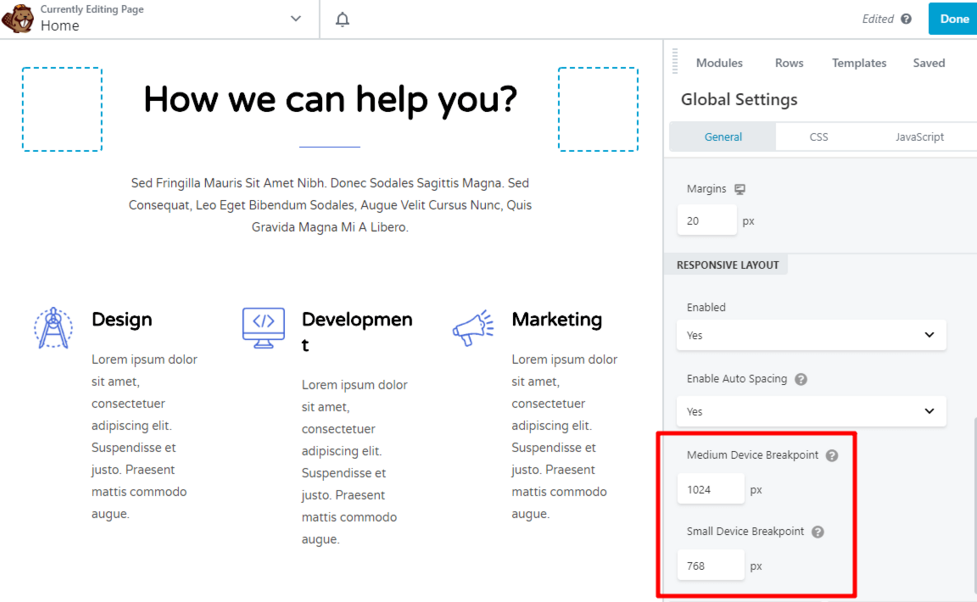Select the Marketing megaphone icon
The width and height of the screenshot is (977, 602).
pyautogui.click(x=473, y=327)
